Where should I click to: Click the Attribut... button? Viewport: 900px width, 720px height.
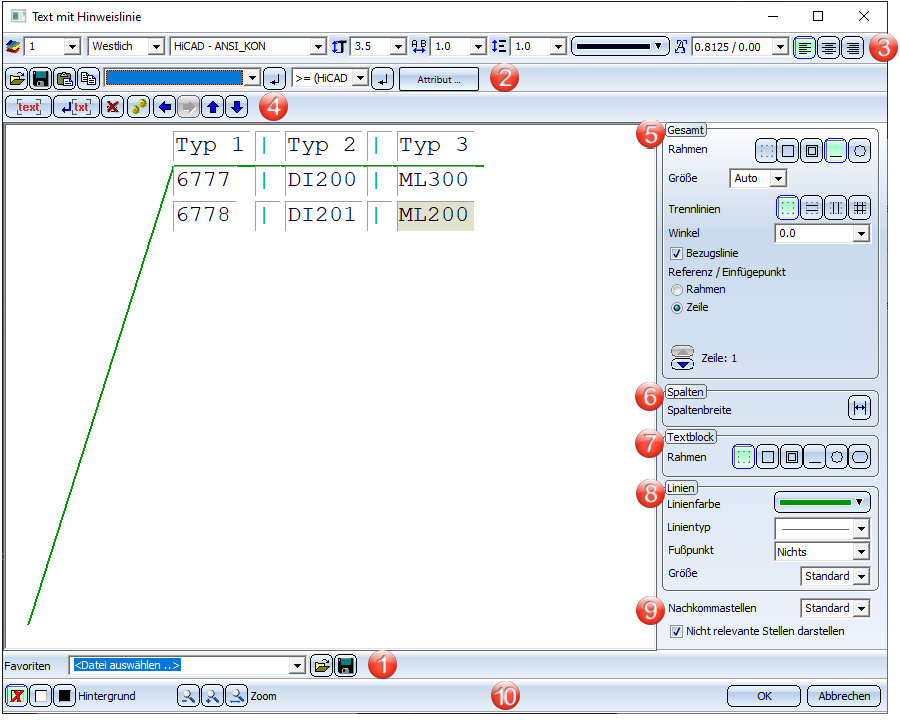pos(438,79)
